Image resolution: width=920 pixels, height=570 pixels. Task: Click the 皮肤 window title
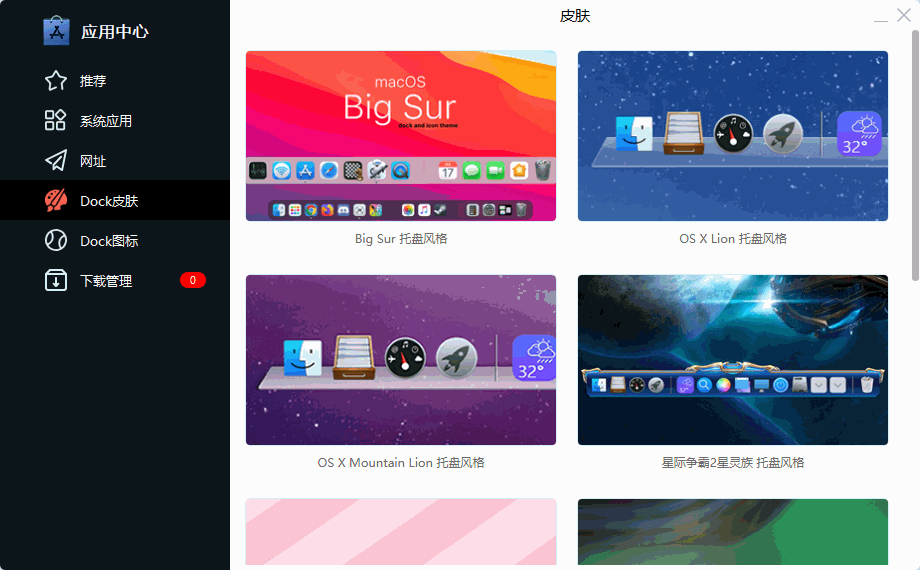pyautogui.click(x=574, y=16)
